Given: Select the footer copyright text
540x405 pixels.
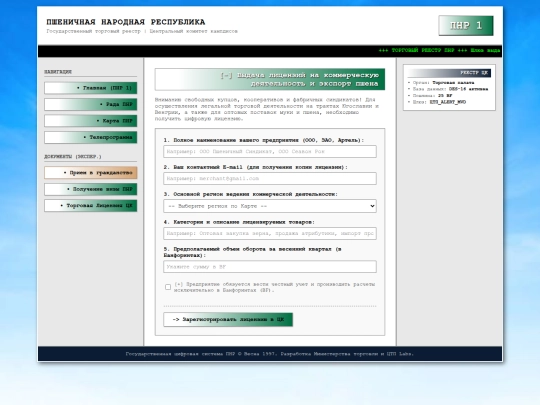Looking at the screenshot, I should (270, 354).
